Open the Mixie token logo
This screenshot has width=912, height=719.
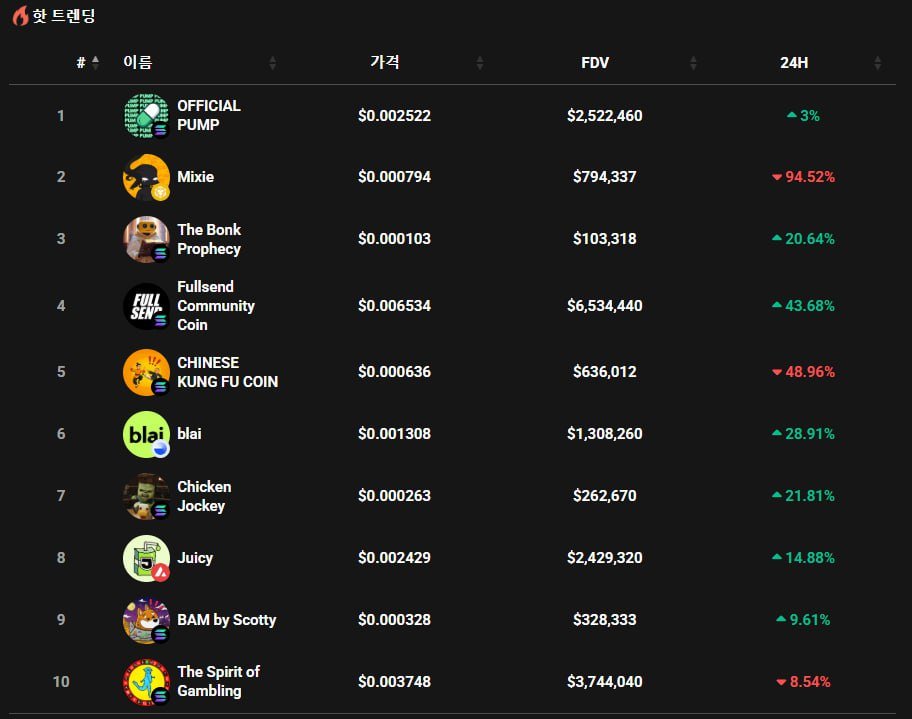pyautogui.click(x=147, y=177)
